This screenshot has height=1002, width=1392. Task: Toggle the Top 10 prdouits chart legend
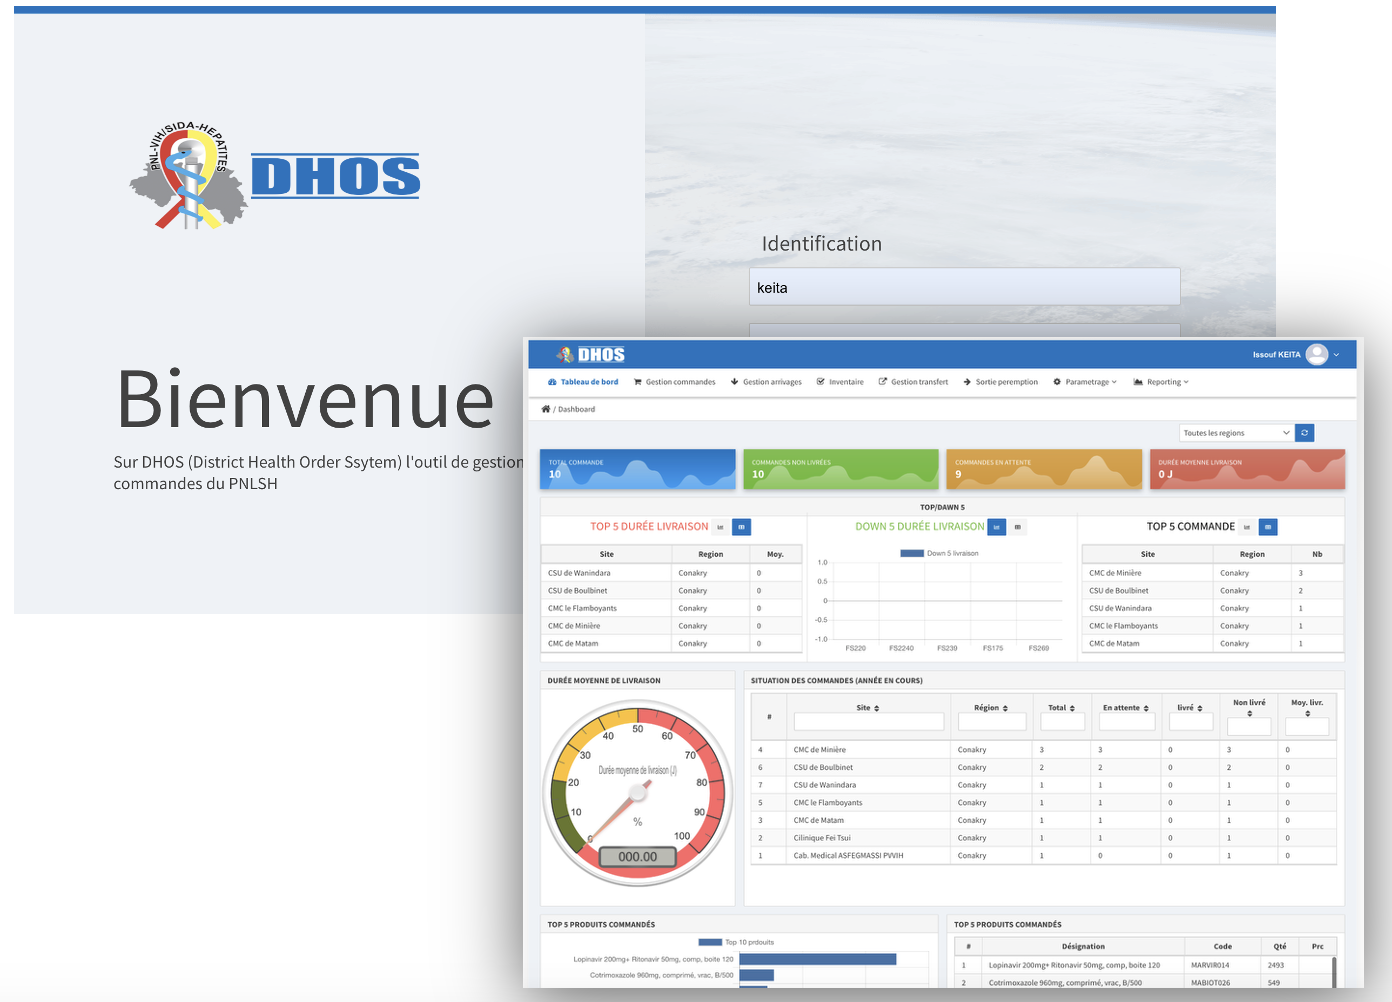click(x=736, y=942)
